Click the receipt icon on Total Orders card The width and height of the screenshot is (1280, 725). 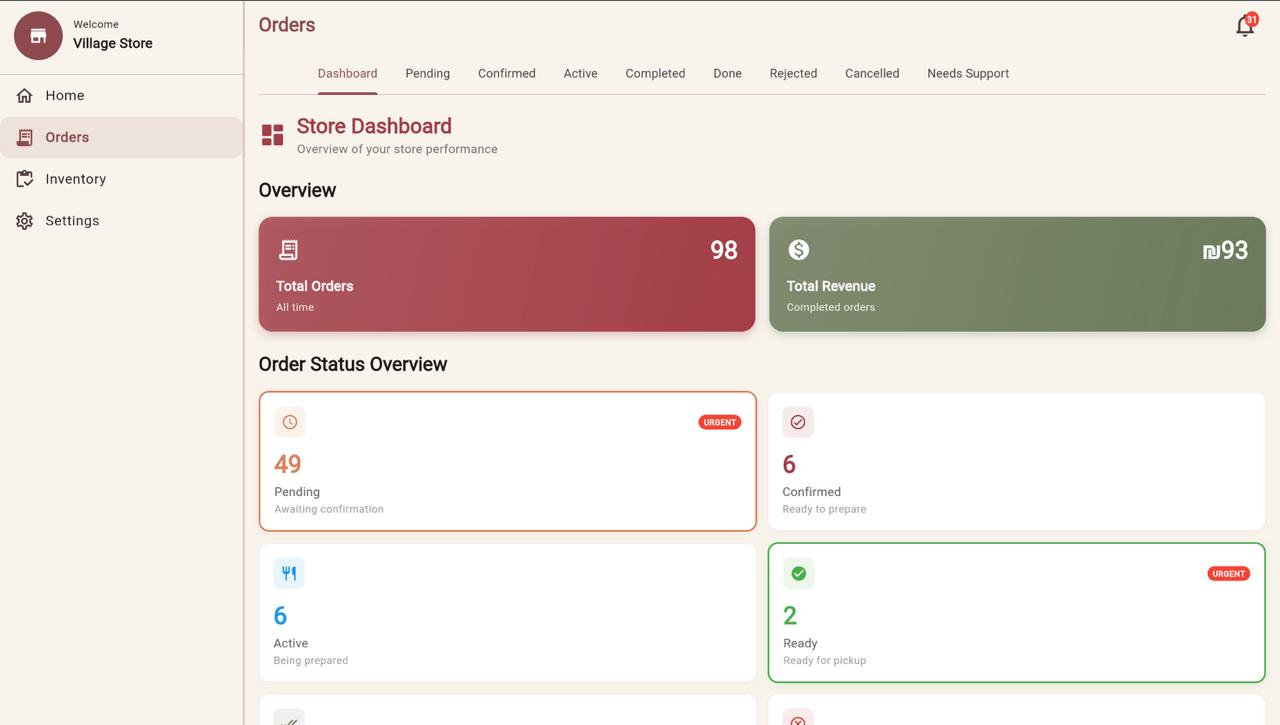pos(287,249)
